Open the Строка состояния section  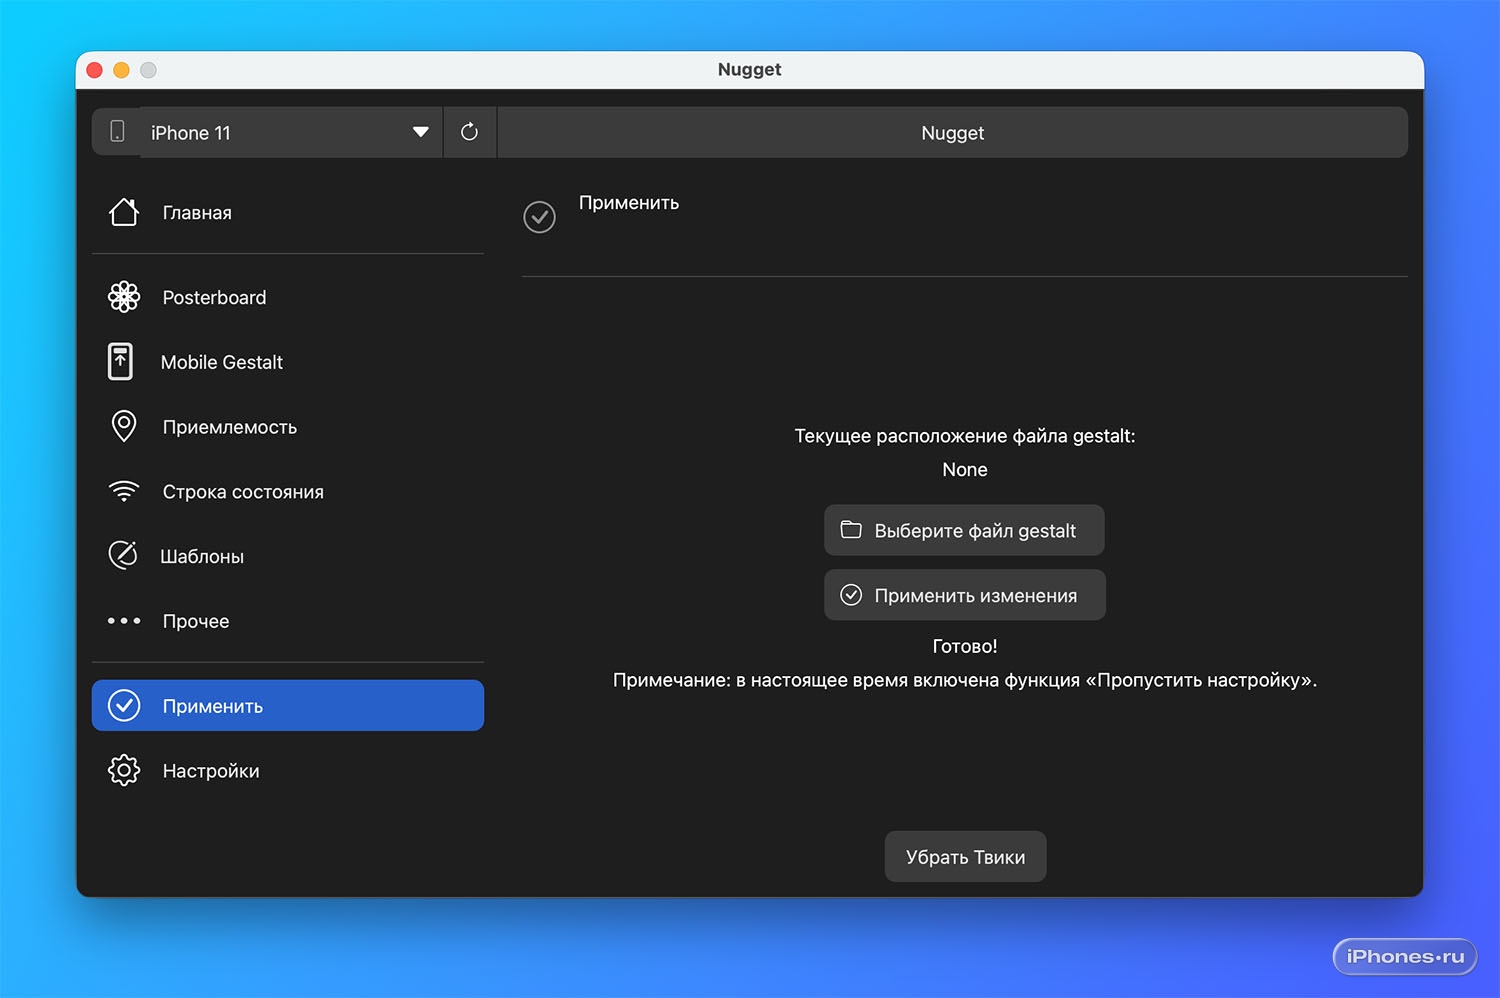click(288, 492)
